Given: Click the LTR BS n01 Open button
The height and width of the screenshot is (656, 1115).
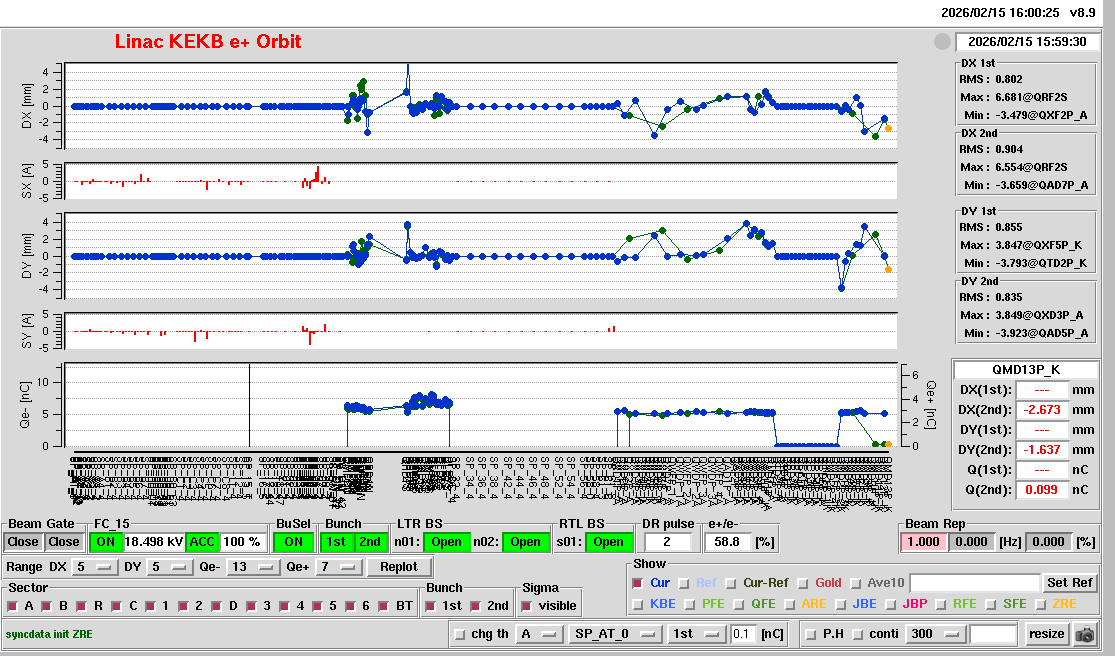Looking at the screenshot, I should pos(447,542).
